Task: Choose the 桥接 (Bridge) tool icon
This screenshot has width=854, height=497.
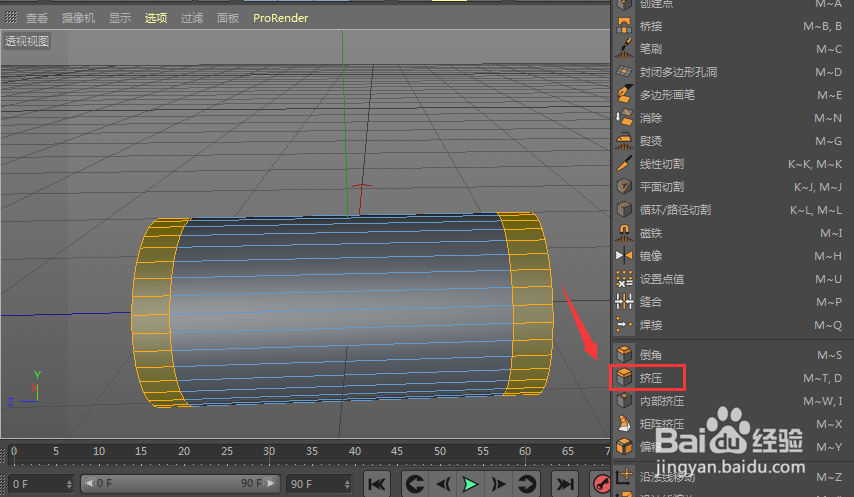Action: (x=624, y=26)
